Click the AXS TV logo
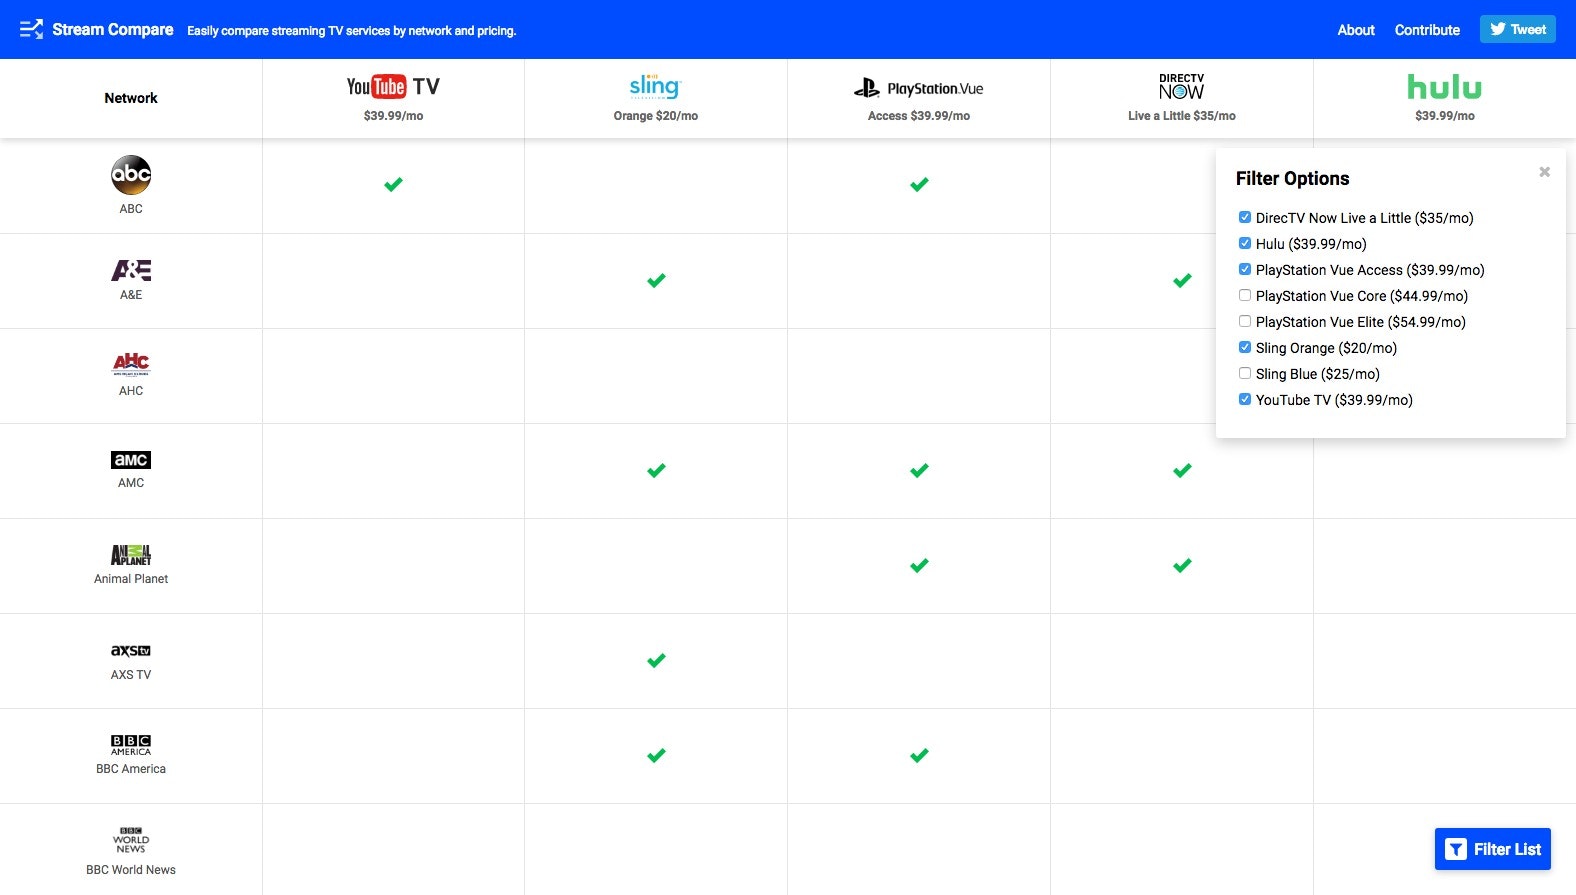 [131, 650]
